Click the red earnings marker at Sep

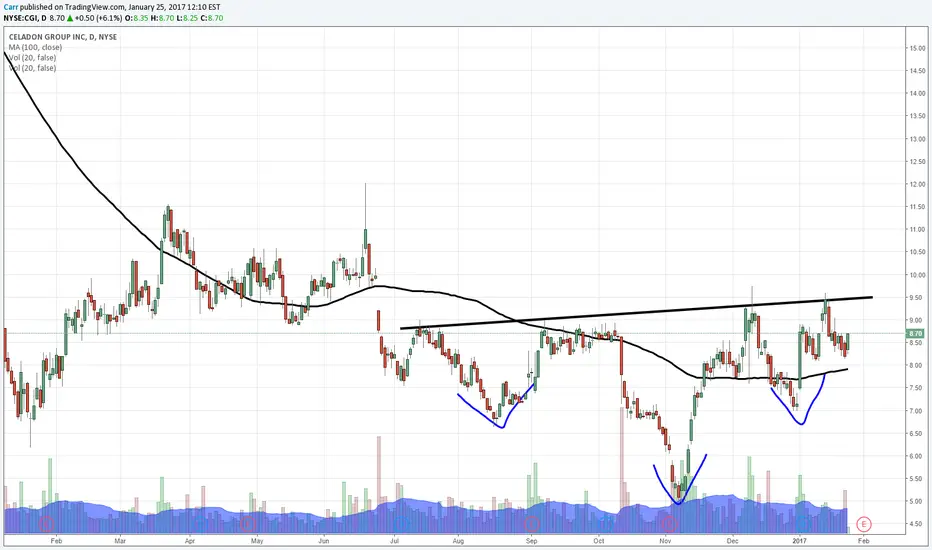click(531, 524)
